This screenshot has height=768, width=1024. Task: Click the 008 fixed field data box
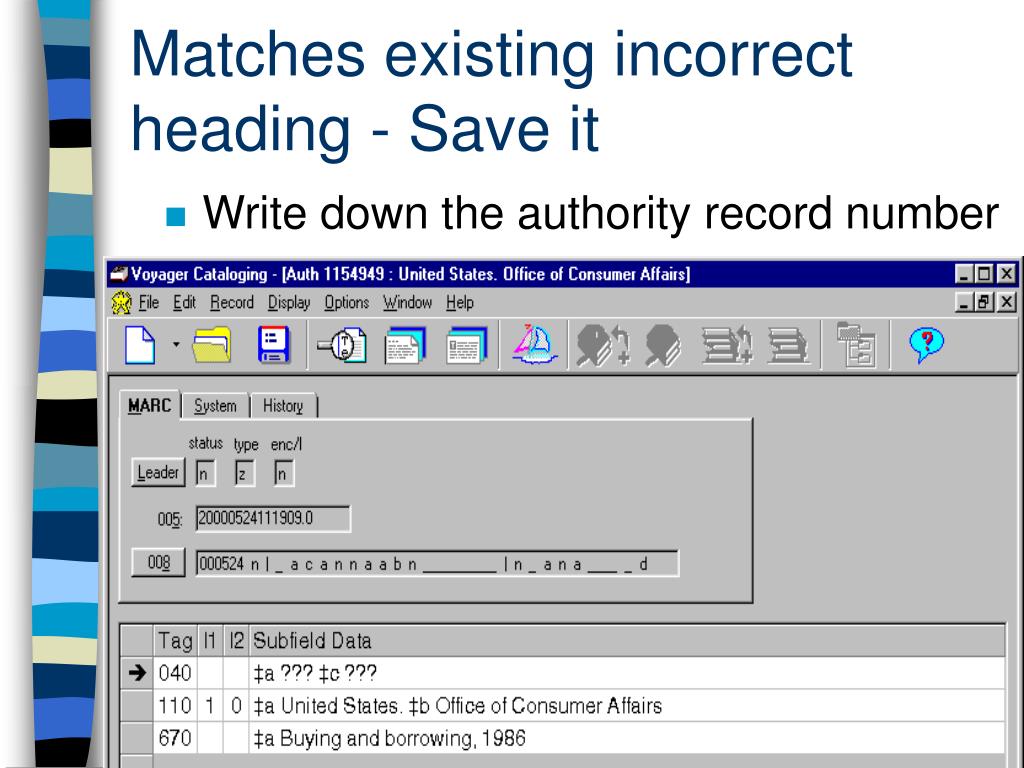tap(437, 564)
